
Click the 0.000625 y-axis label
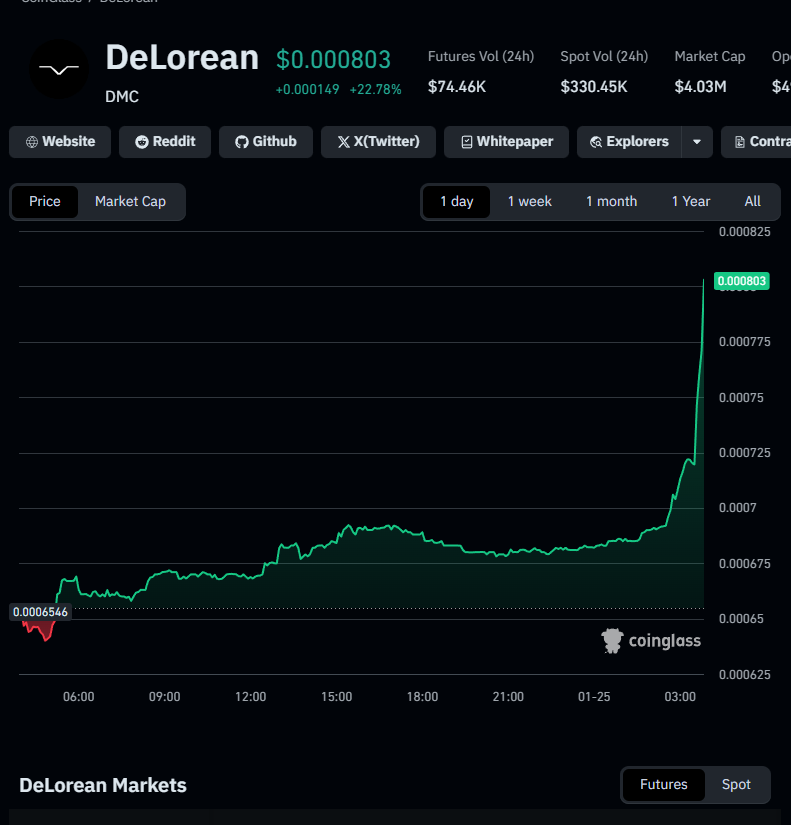(x=745, y=675)
